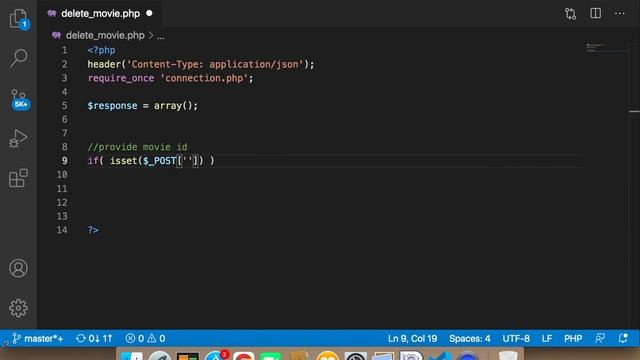Image resolution: width=640 pixels, height=360 pixels.
Task: Select the delete_movie.php editor tab
Action: pos(100,13)
